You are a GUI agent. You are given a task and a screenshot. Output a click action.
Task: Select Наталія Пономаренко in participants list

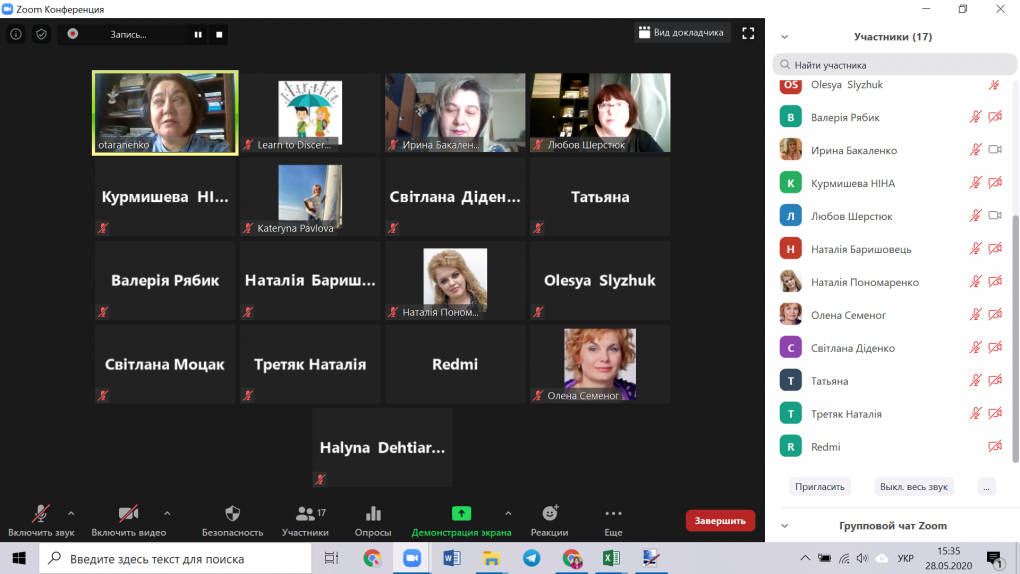click(x=892, y=282)
